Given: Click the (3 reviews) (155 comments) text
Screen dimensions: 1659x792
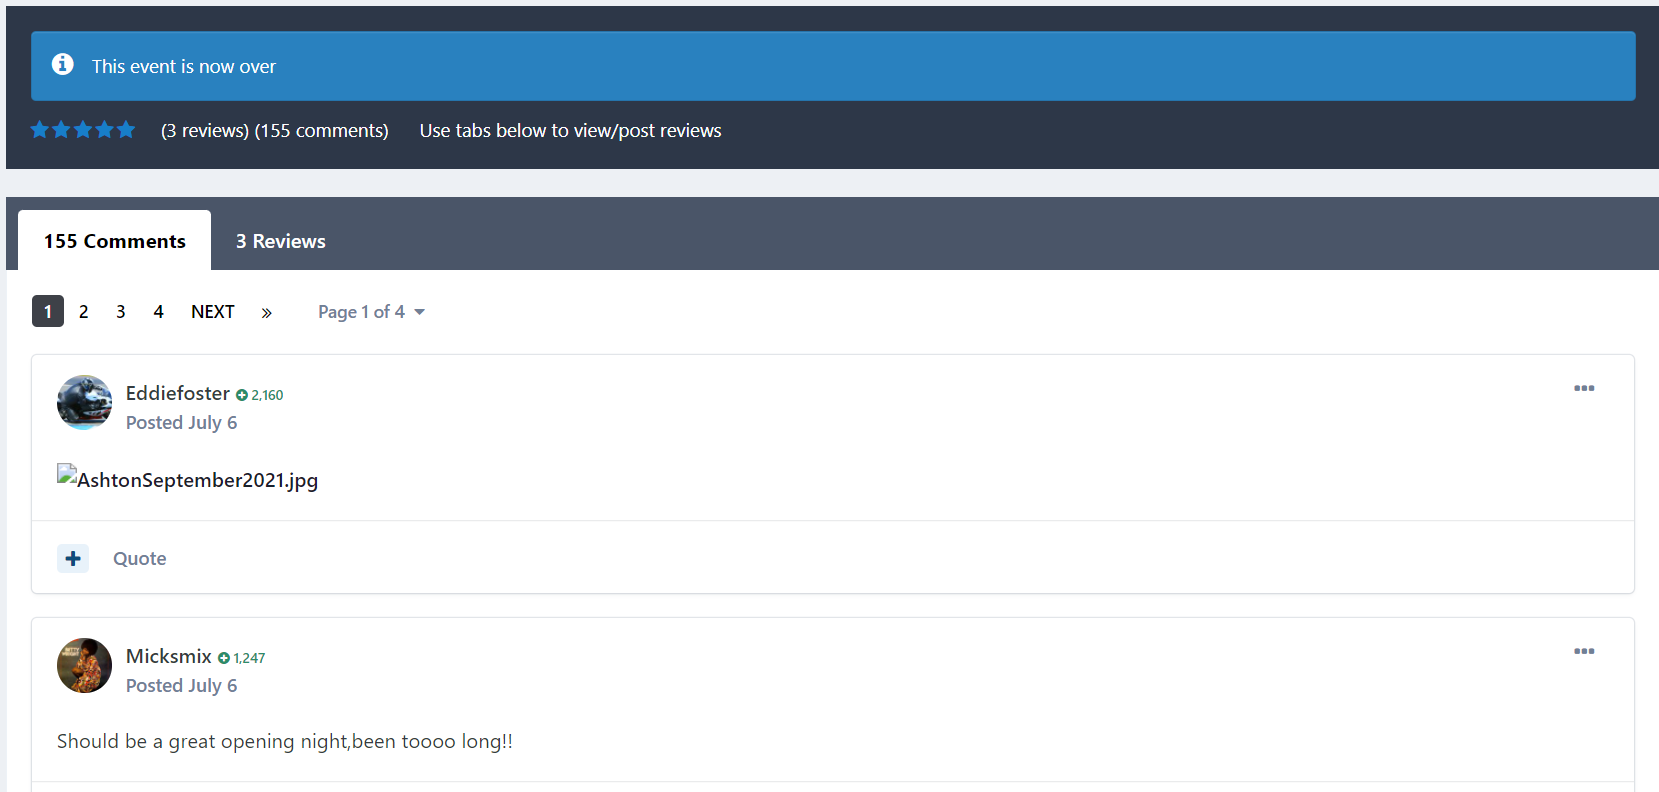Looking at the screenshot, I should 275,130.
